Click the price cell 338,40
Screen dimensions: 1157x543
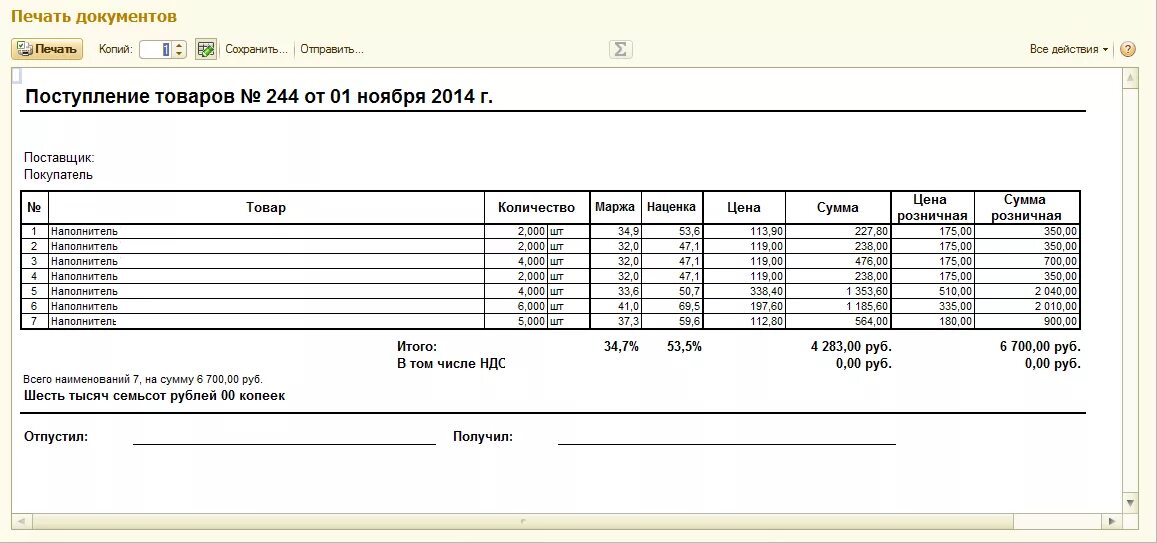click(x=744, y=291)
